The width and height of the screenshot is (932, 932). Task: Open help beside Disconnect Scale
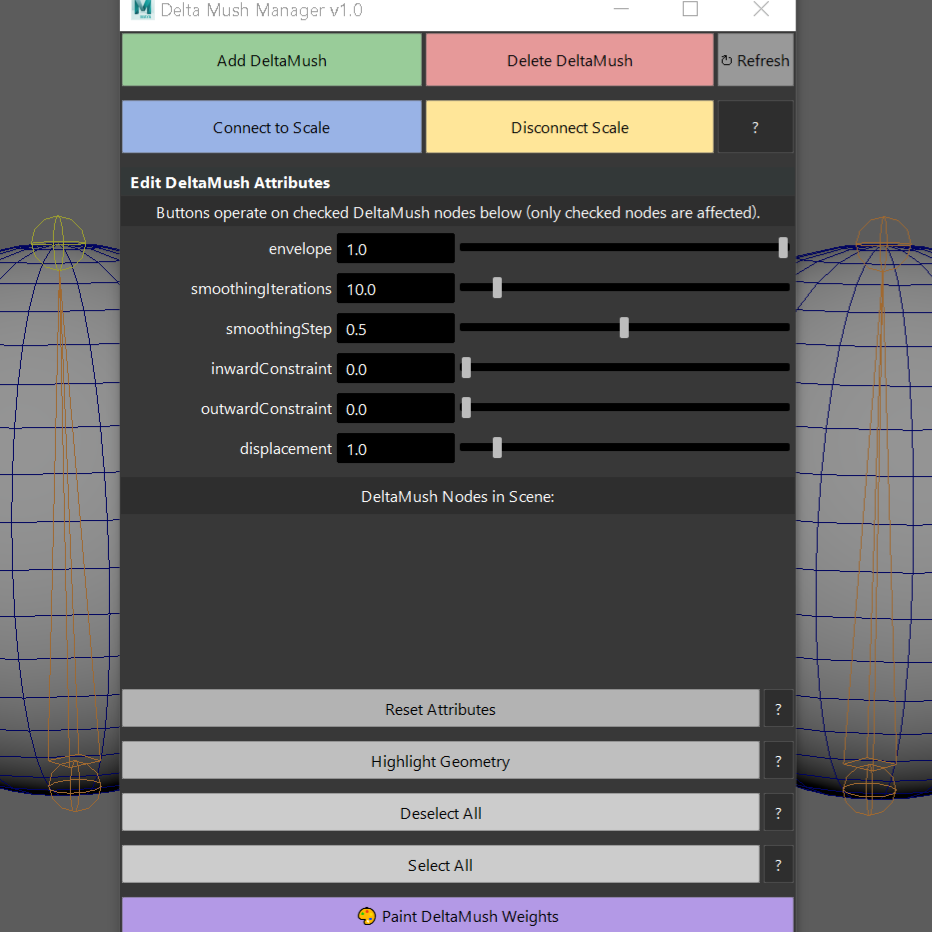click(755, 127)
